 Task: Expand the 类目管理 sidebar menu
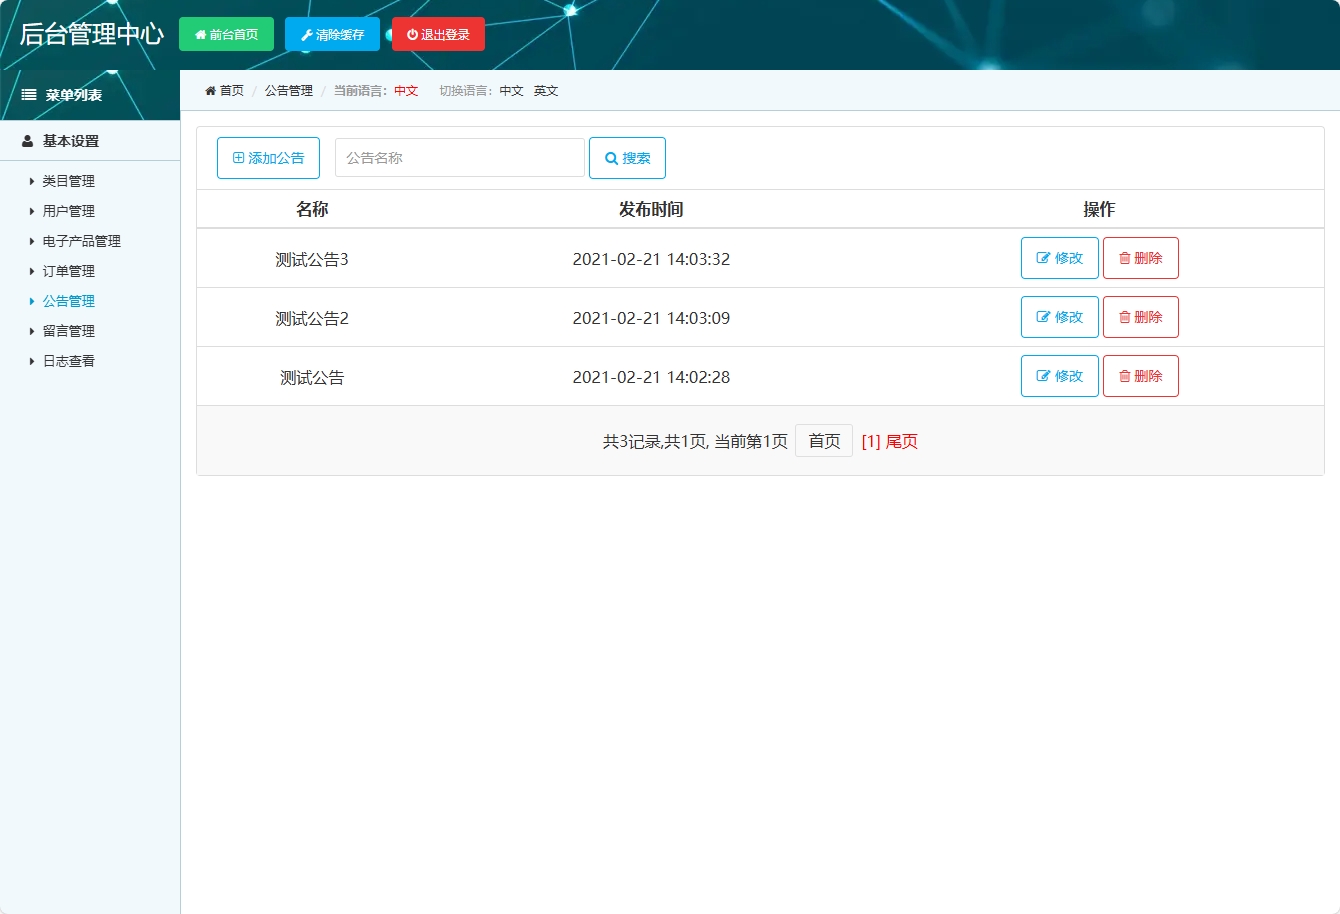pyautogui.click(x=69, y=181)
